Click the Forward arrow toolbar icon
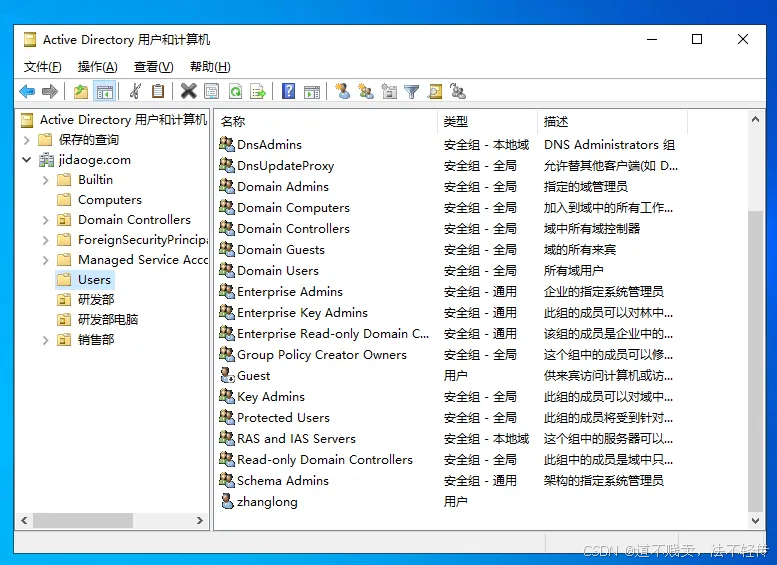 pyautogui.click(x=50, y=91)
